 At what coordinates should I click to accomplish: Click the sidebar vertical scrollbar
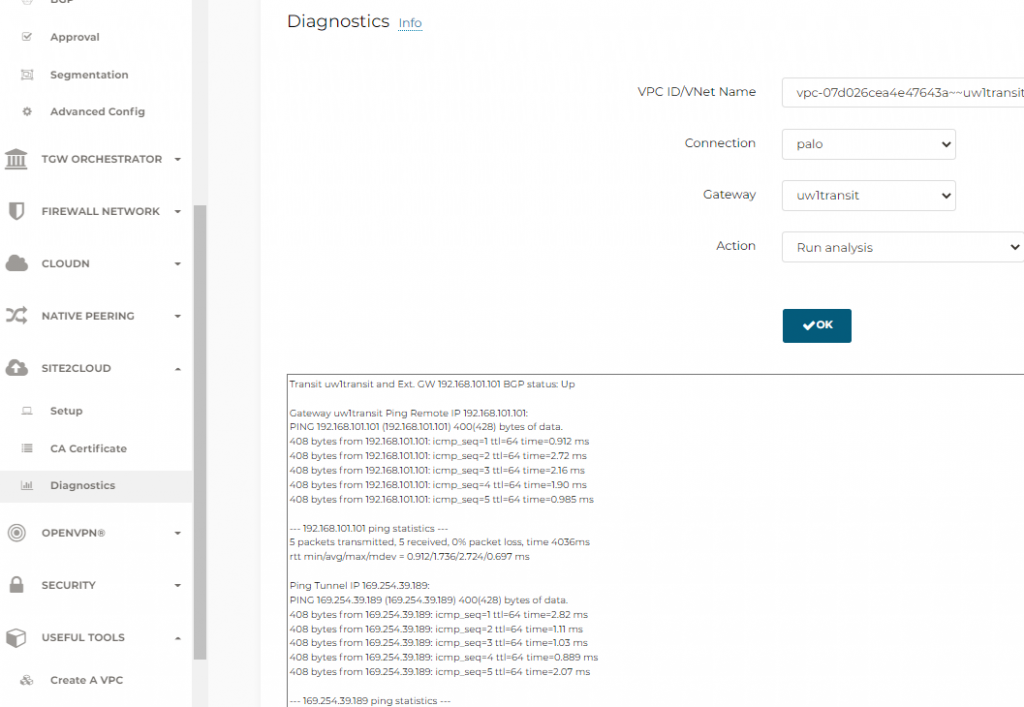[200, 432]
